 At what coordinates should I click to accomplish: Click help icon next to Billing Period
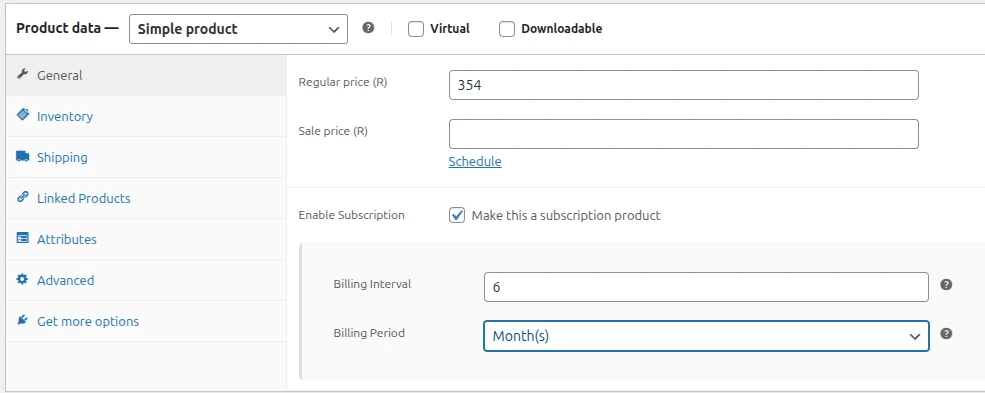point(946,334)
